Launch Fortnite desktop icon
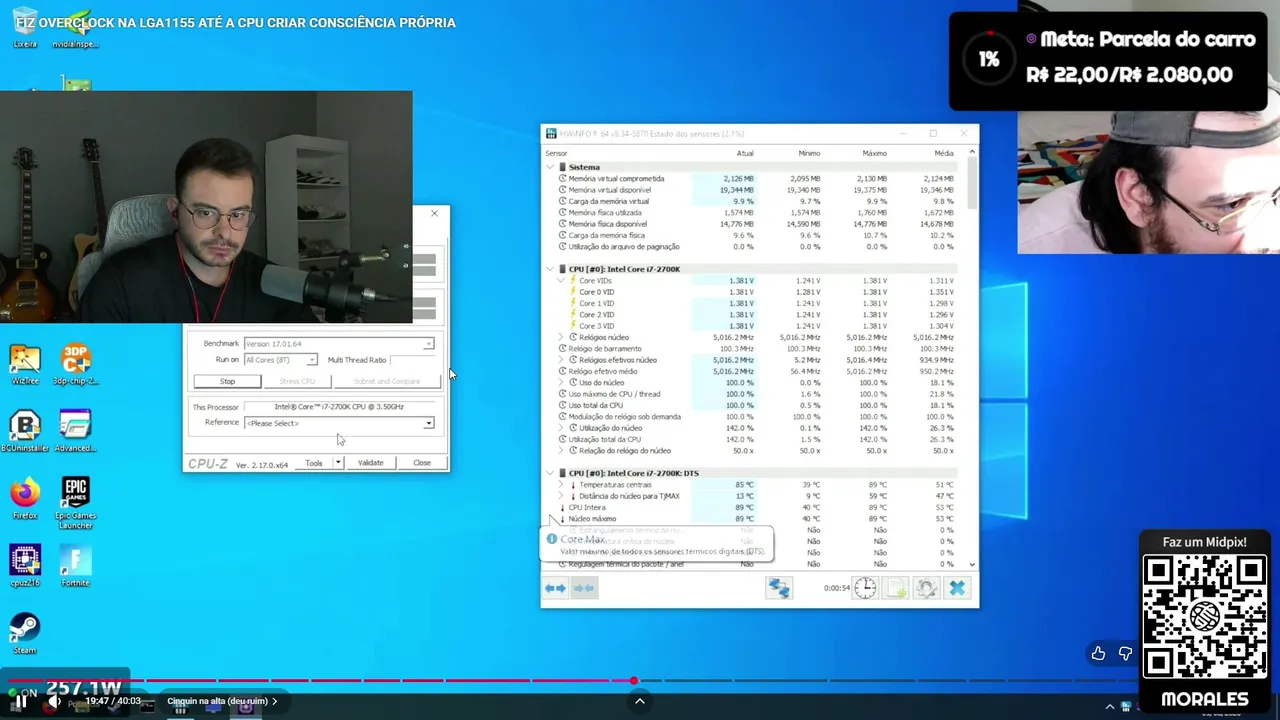 pos(75,565)
